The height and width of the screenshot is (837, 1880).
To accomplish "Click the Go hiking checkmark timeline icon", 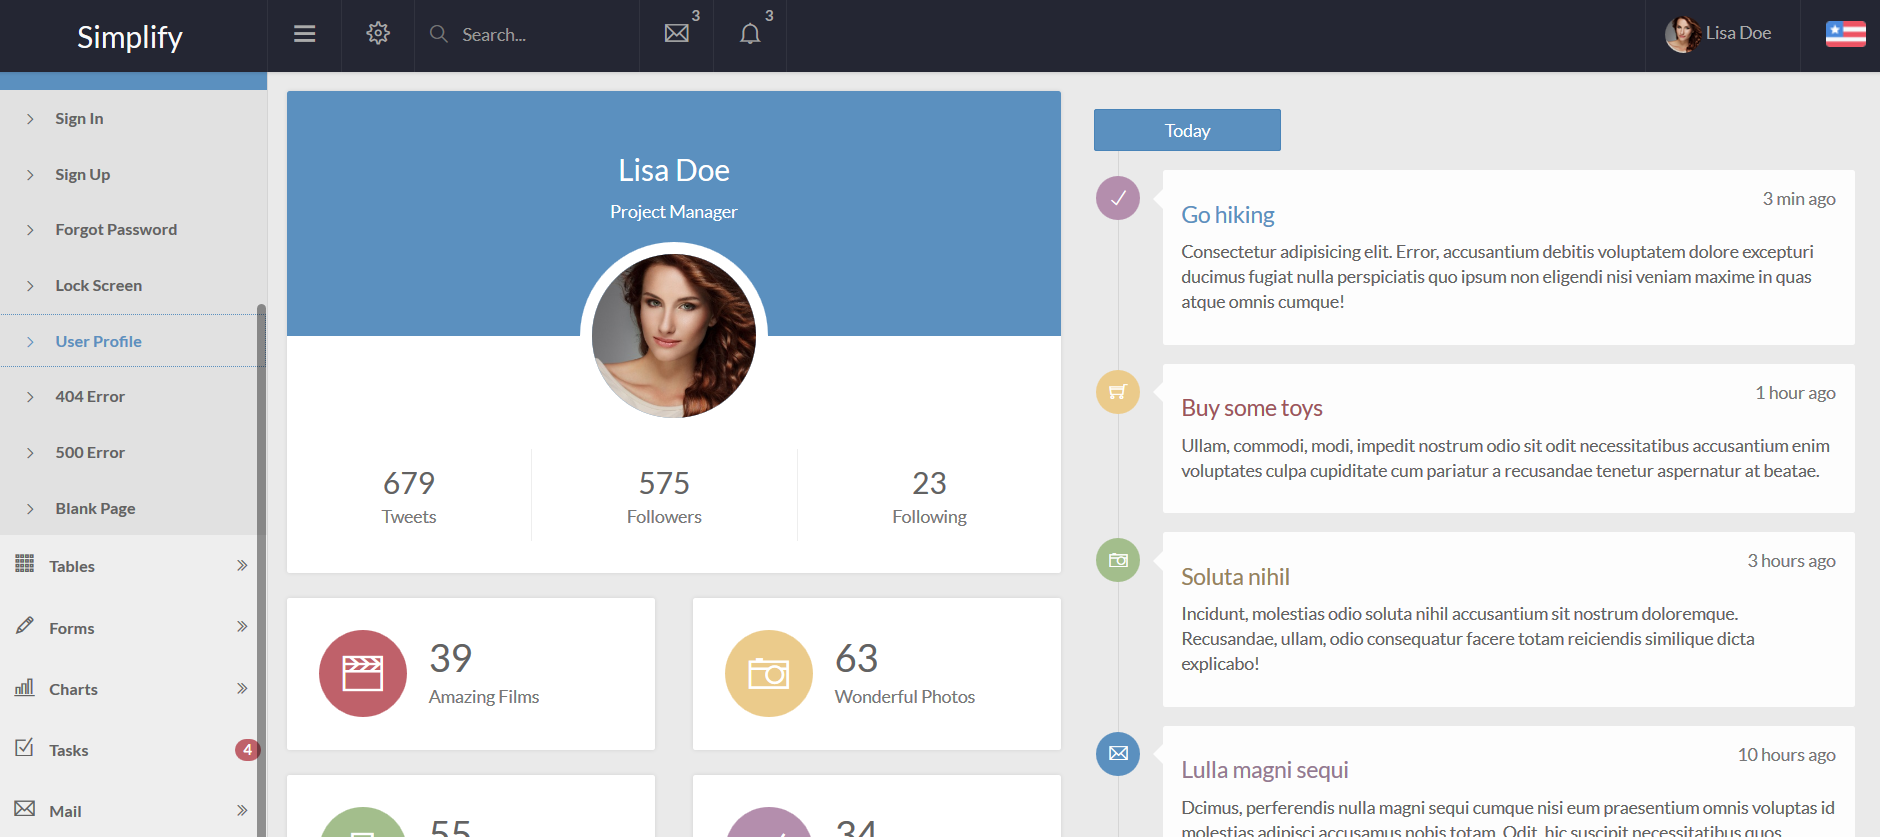I will click(1118, 198).
